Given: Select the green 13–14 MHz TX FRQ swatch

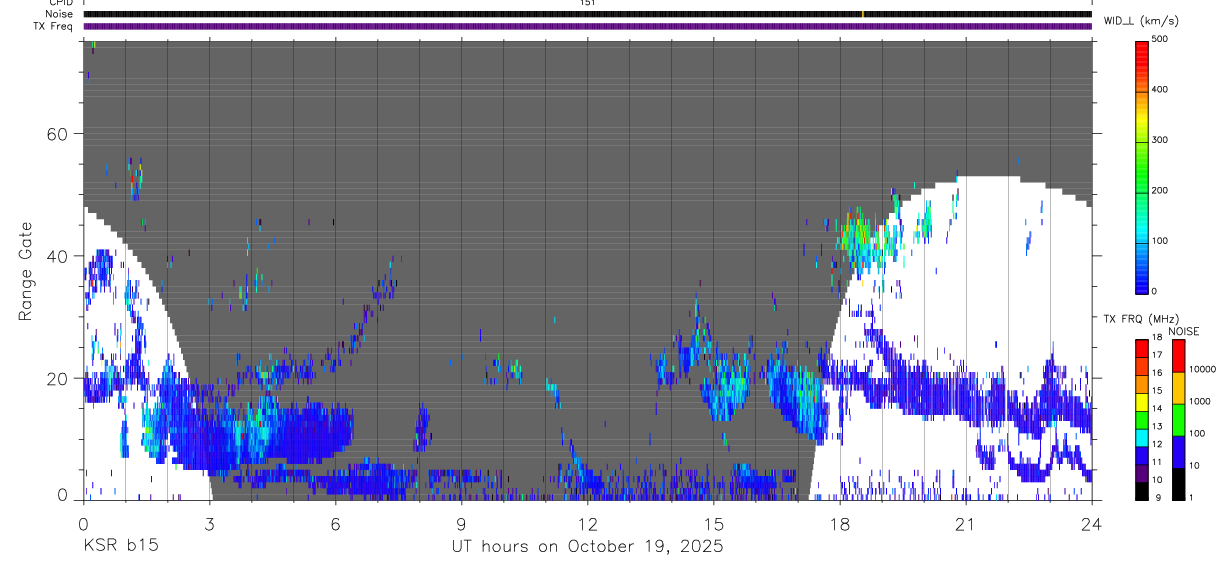Looking at the screenshot, I should click(x=1142, y=419).
